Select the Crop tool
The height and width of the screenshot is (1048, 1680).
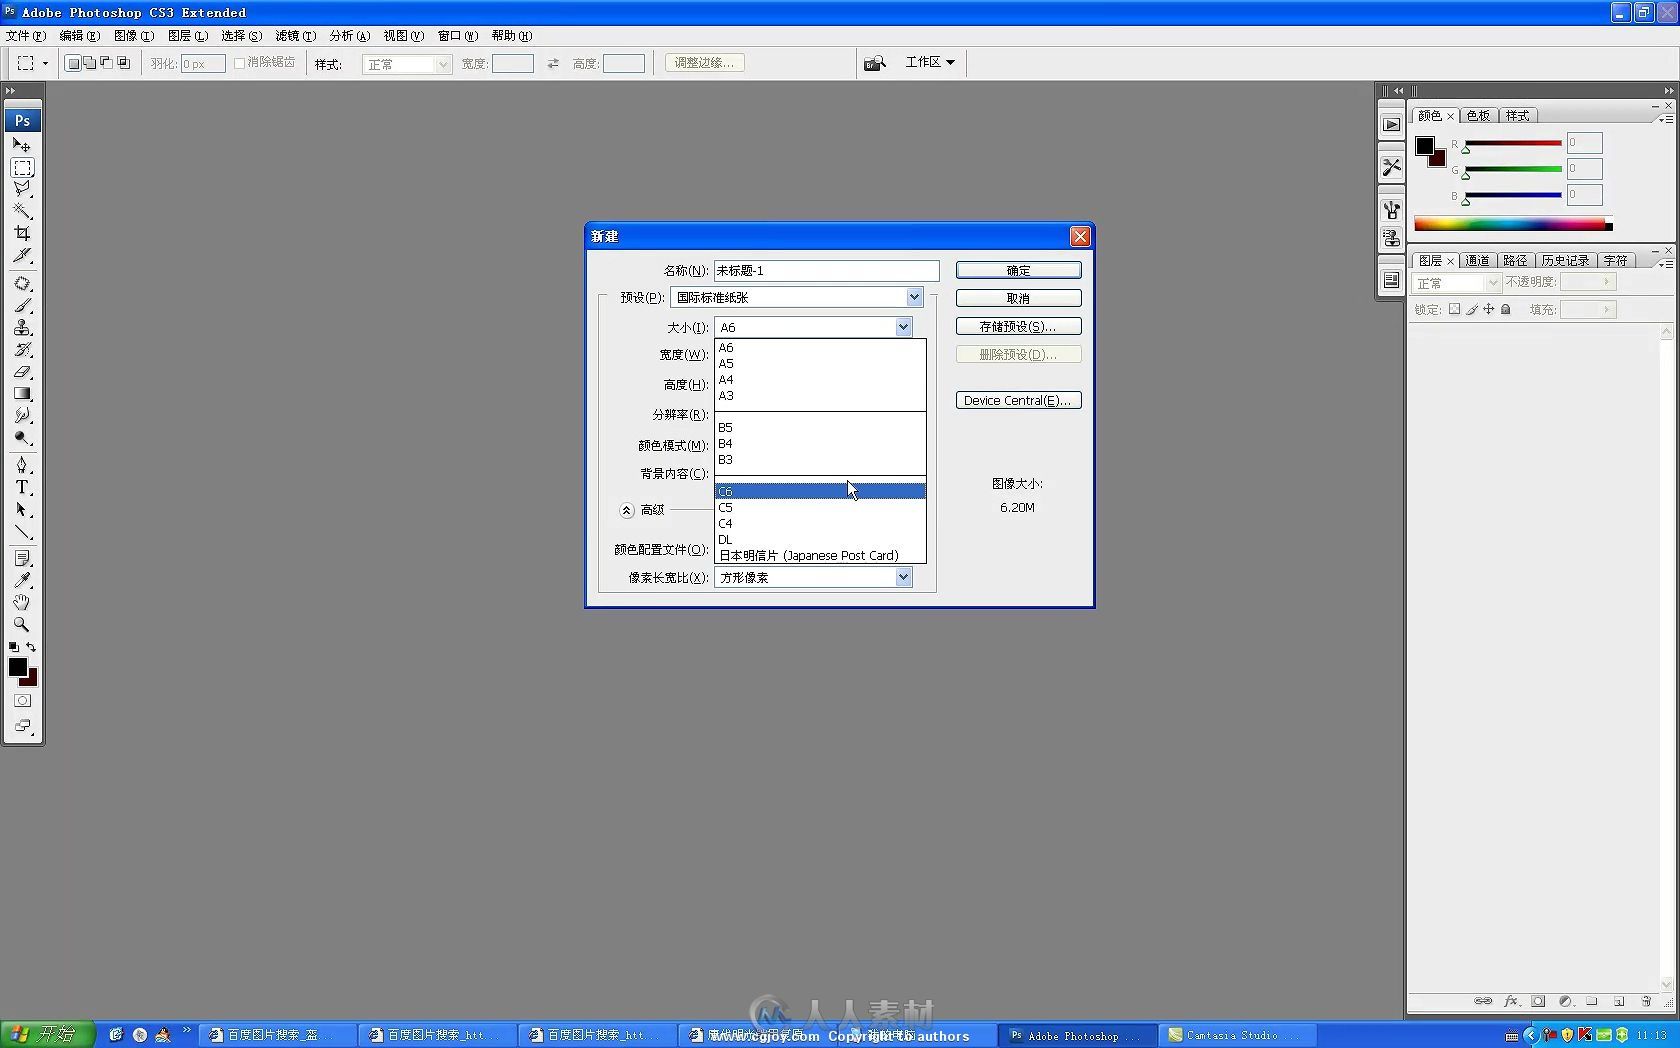pos(22,233)
